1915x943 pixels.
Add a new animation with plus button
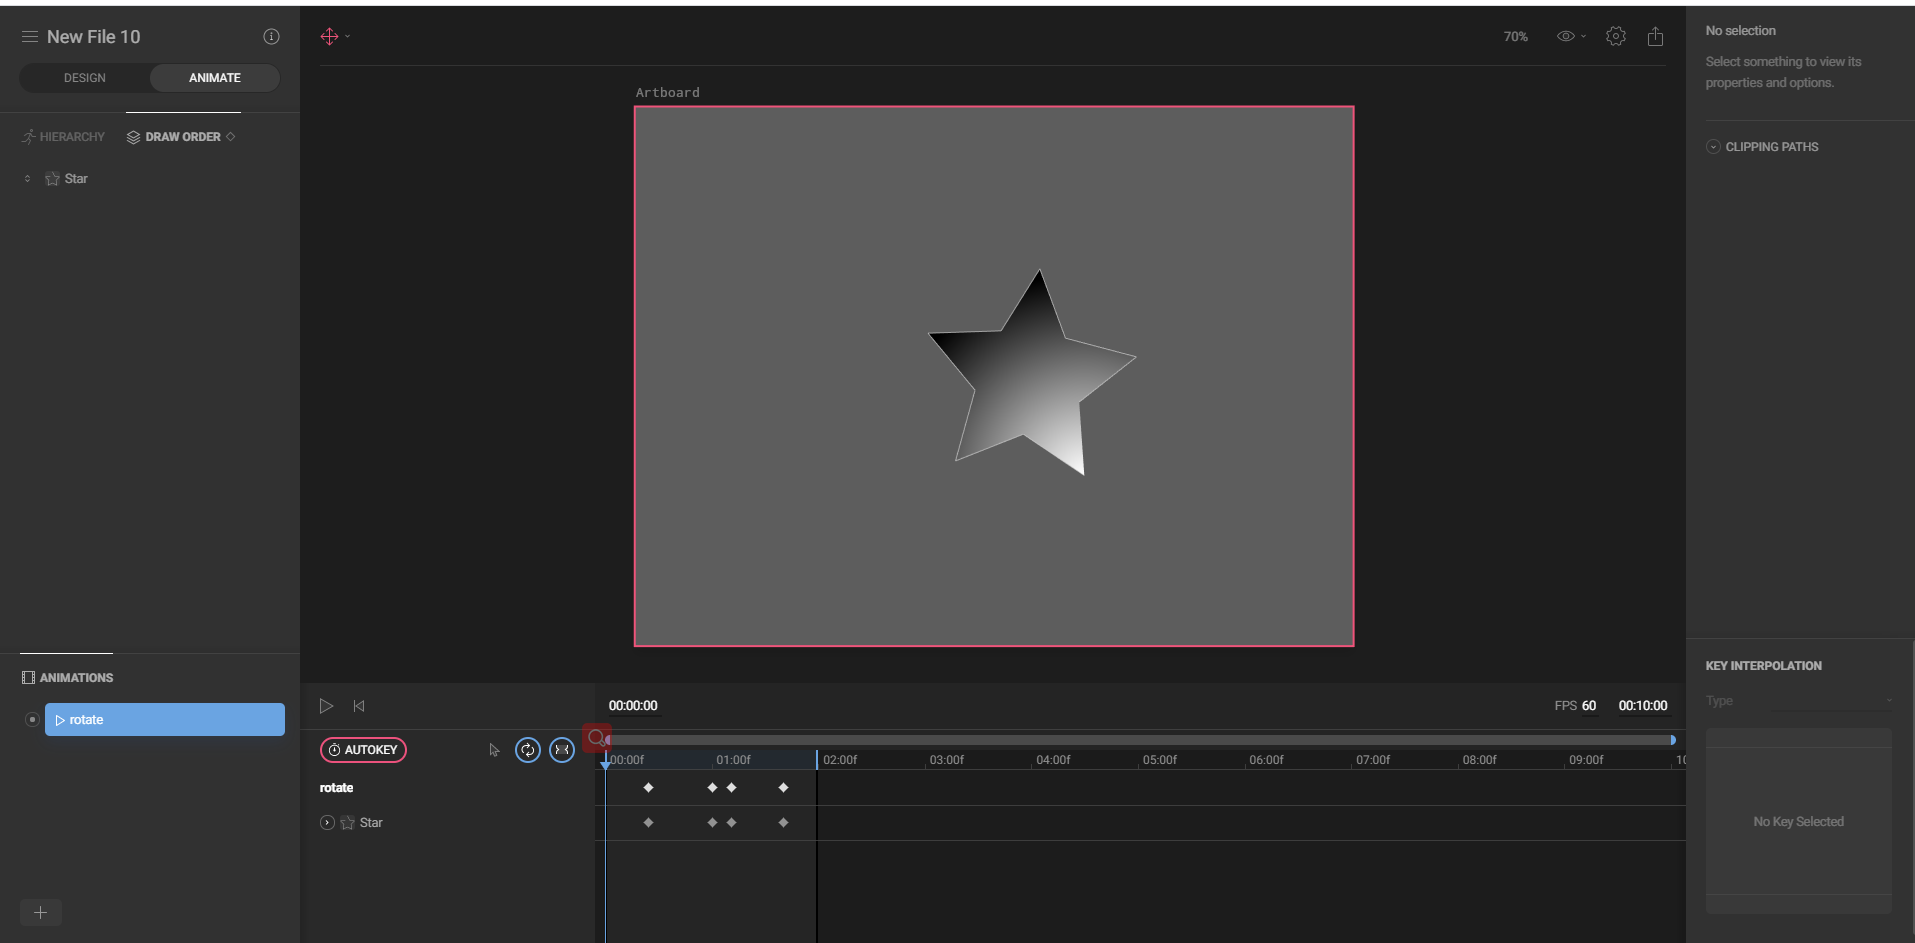click(40, 912)
